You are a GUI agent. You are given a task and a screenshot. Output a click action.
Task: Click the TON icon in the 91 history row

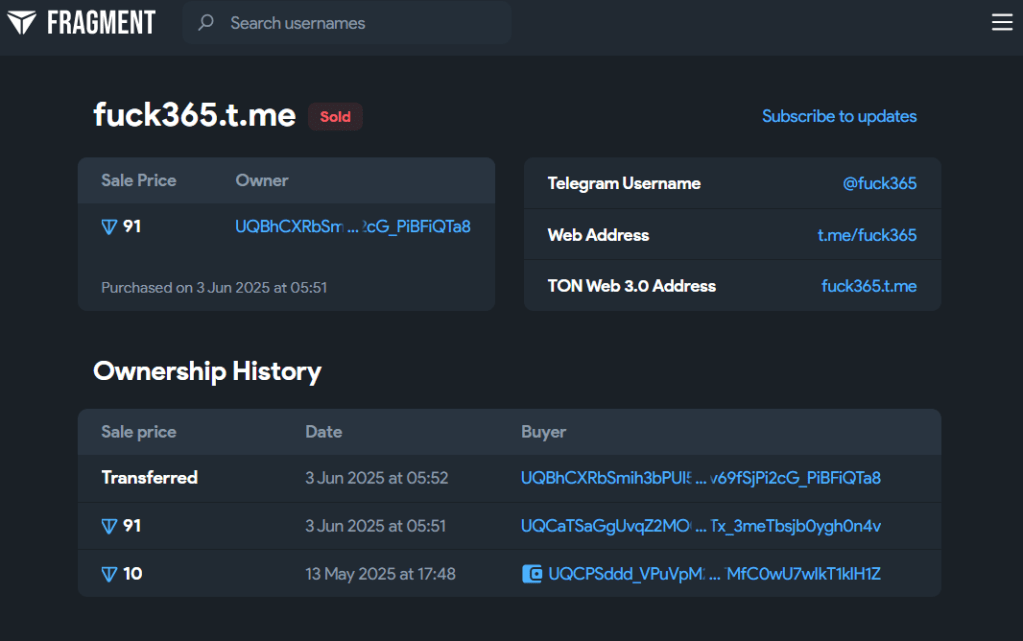(x=109, y=526)
